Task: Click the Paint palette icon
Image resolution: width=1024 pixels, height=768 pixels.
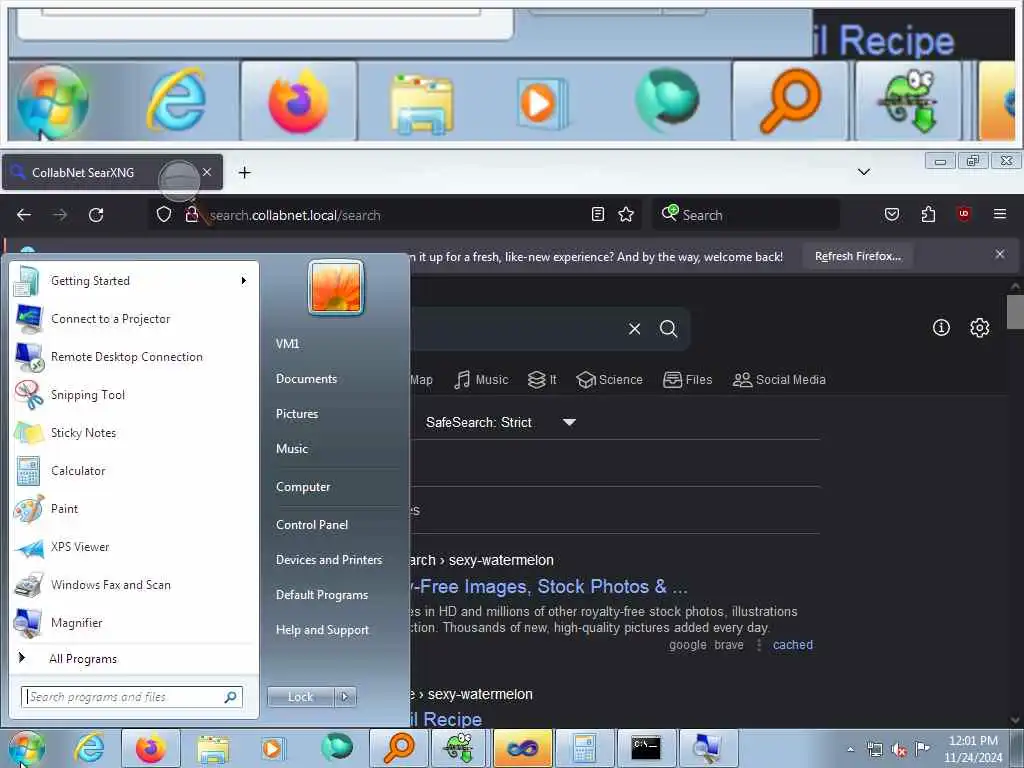Action: click(29, 509)
